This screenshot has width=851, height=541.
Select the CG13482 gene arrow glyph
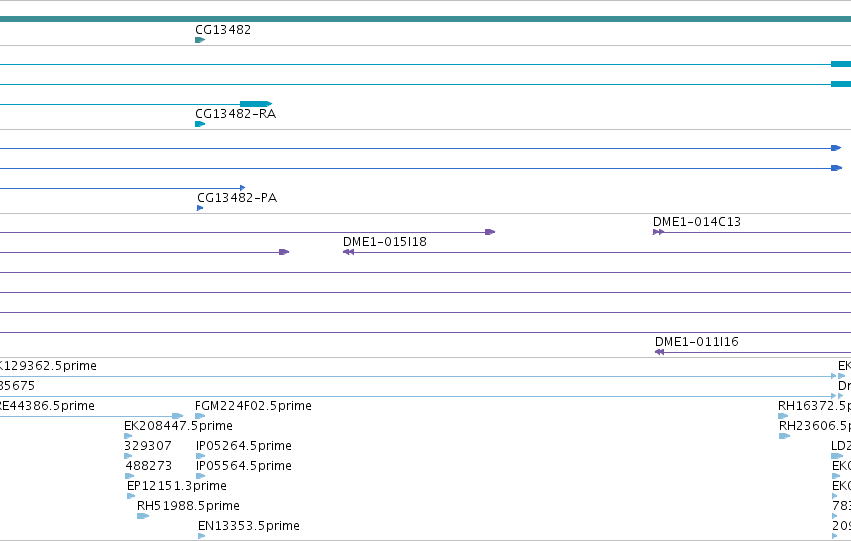[200, 40]
